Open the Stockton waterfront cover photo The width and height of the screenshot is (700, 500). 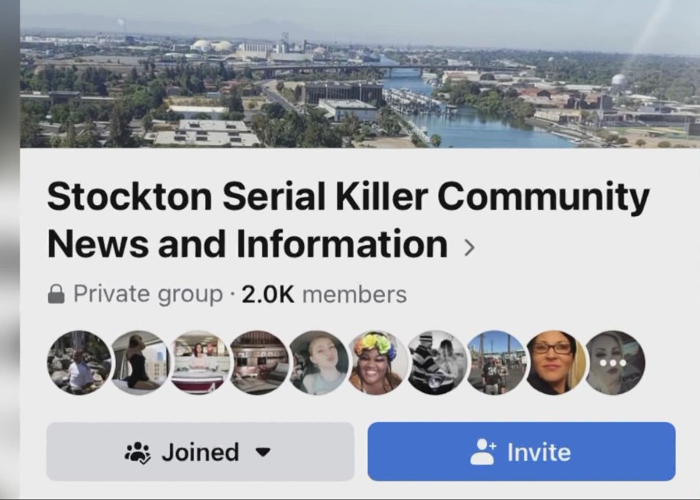coord(360,74)
